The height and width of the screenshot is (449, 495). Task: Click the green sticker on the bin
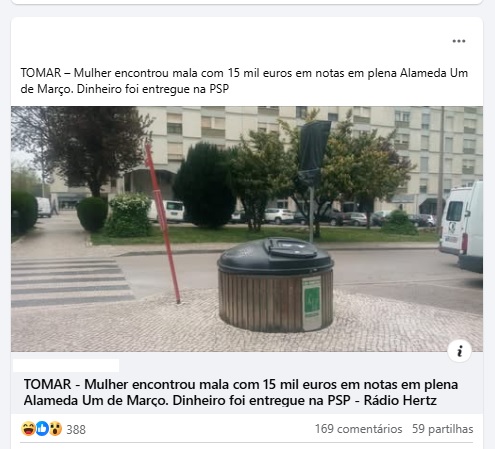pos(312,302)
